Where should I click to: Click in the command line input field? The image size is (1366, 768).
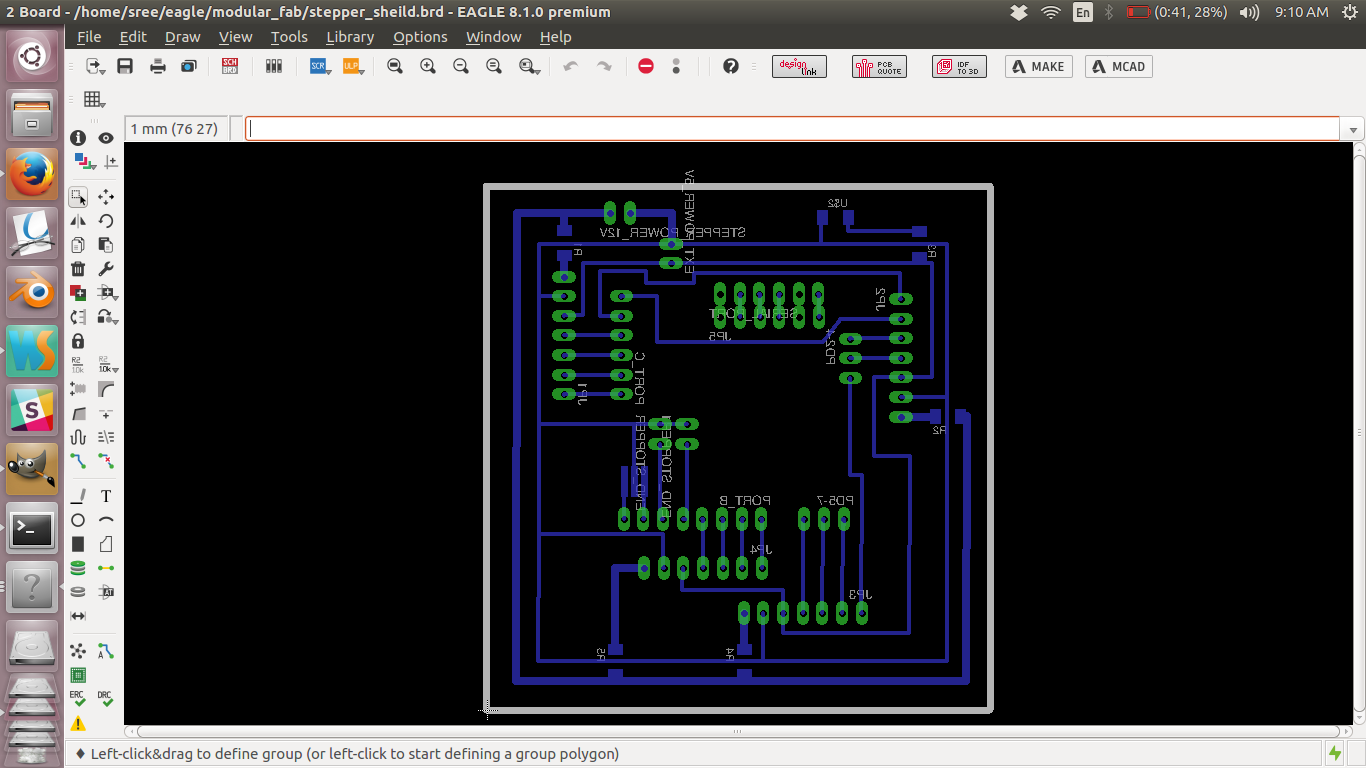click(x=792, y=129)
